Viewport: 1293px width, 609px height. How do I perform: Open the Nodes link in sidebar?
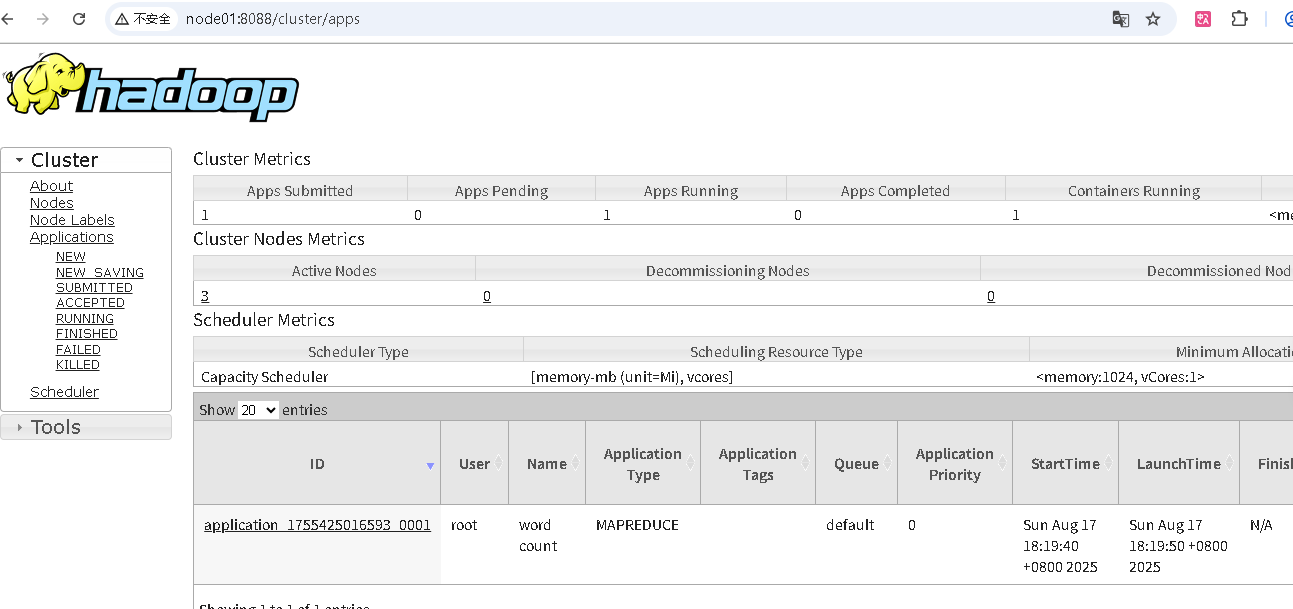coord(52,203)
